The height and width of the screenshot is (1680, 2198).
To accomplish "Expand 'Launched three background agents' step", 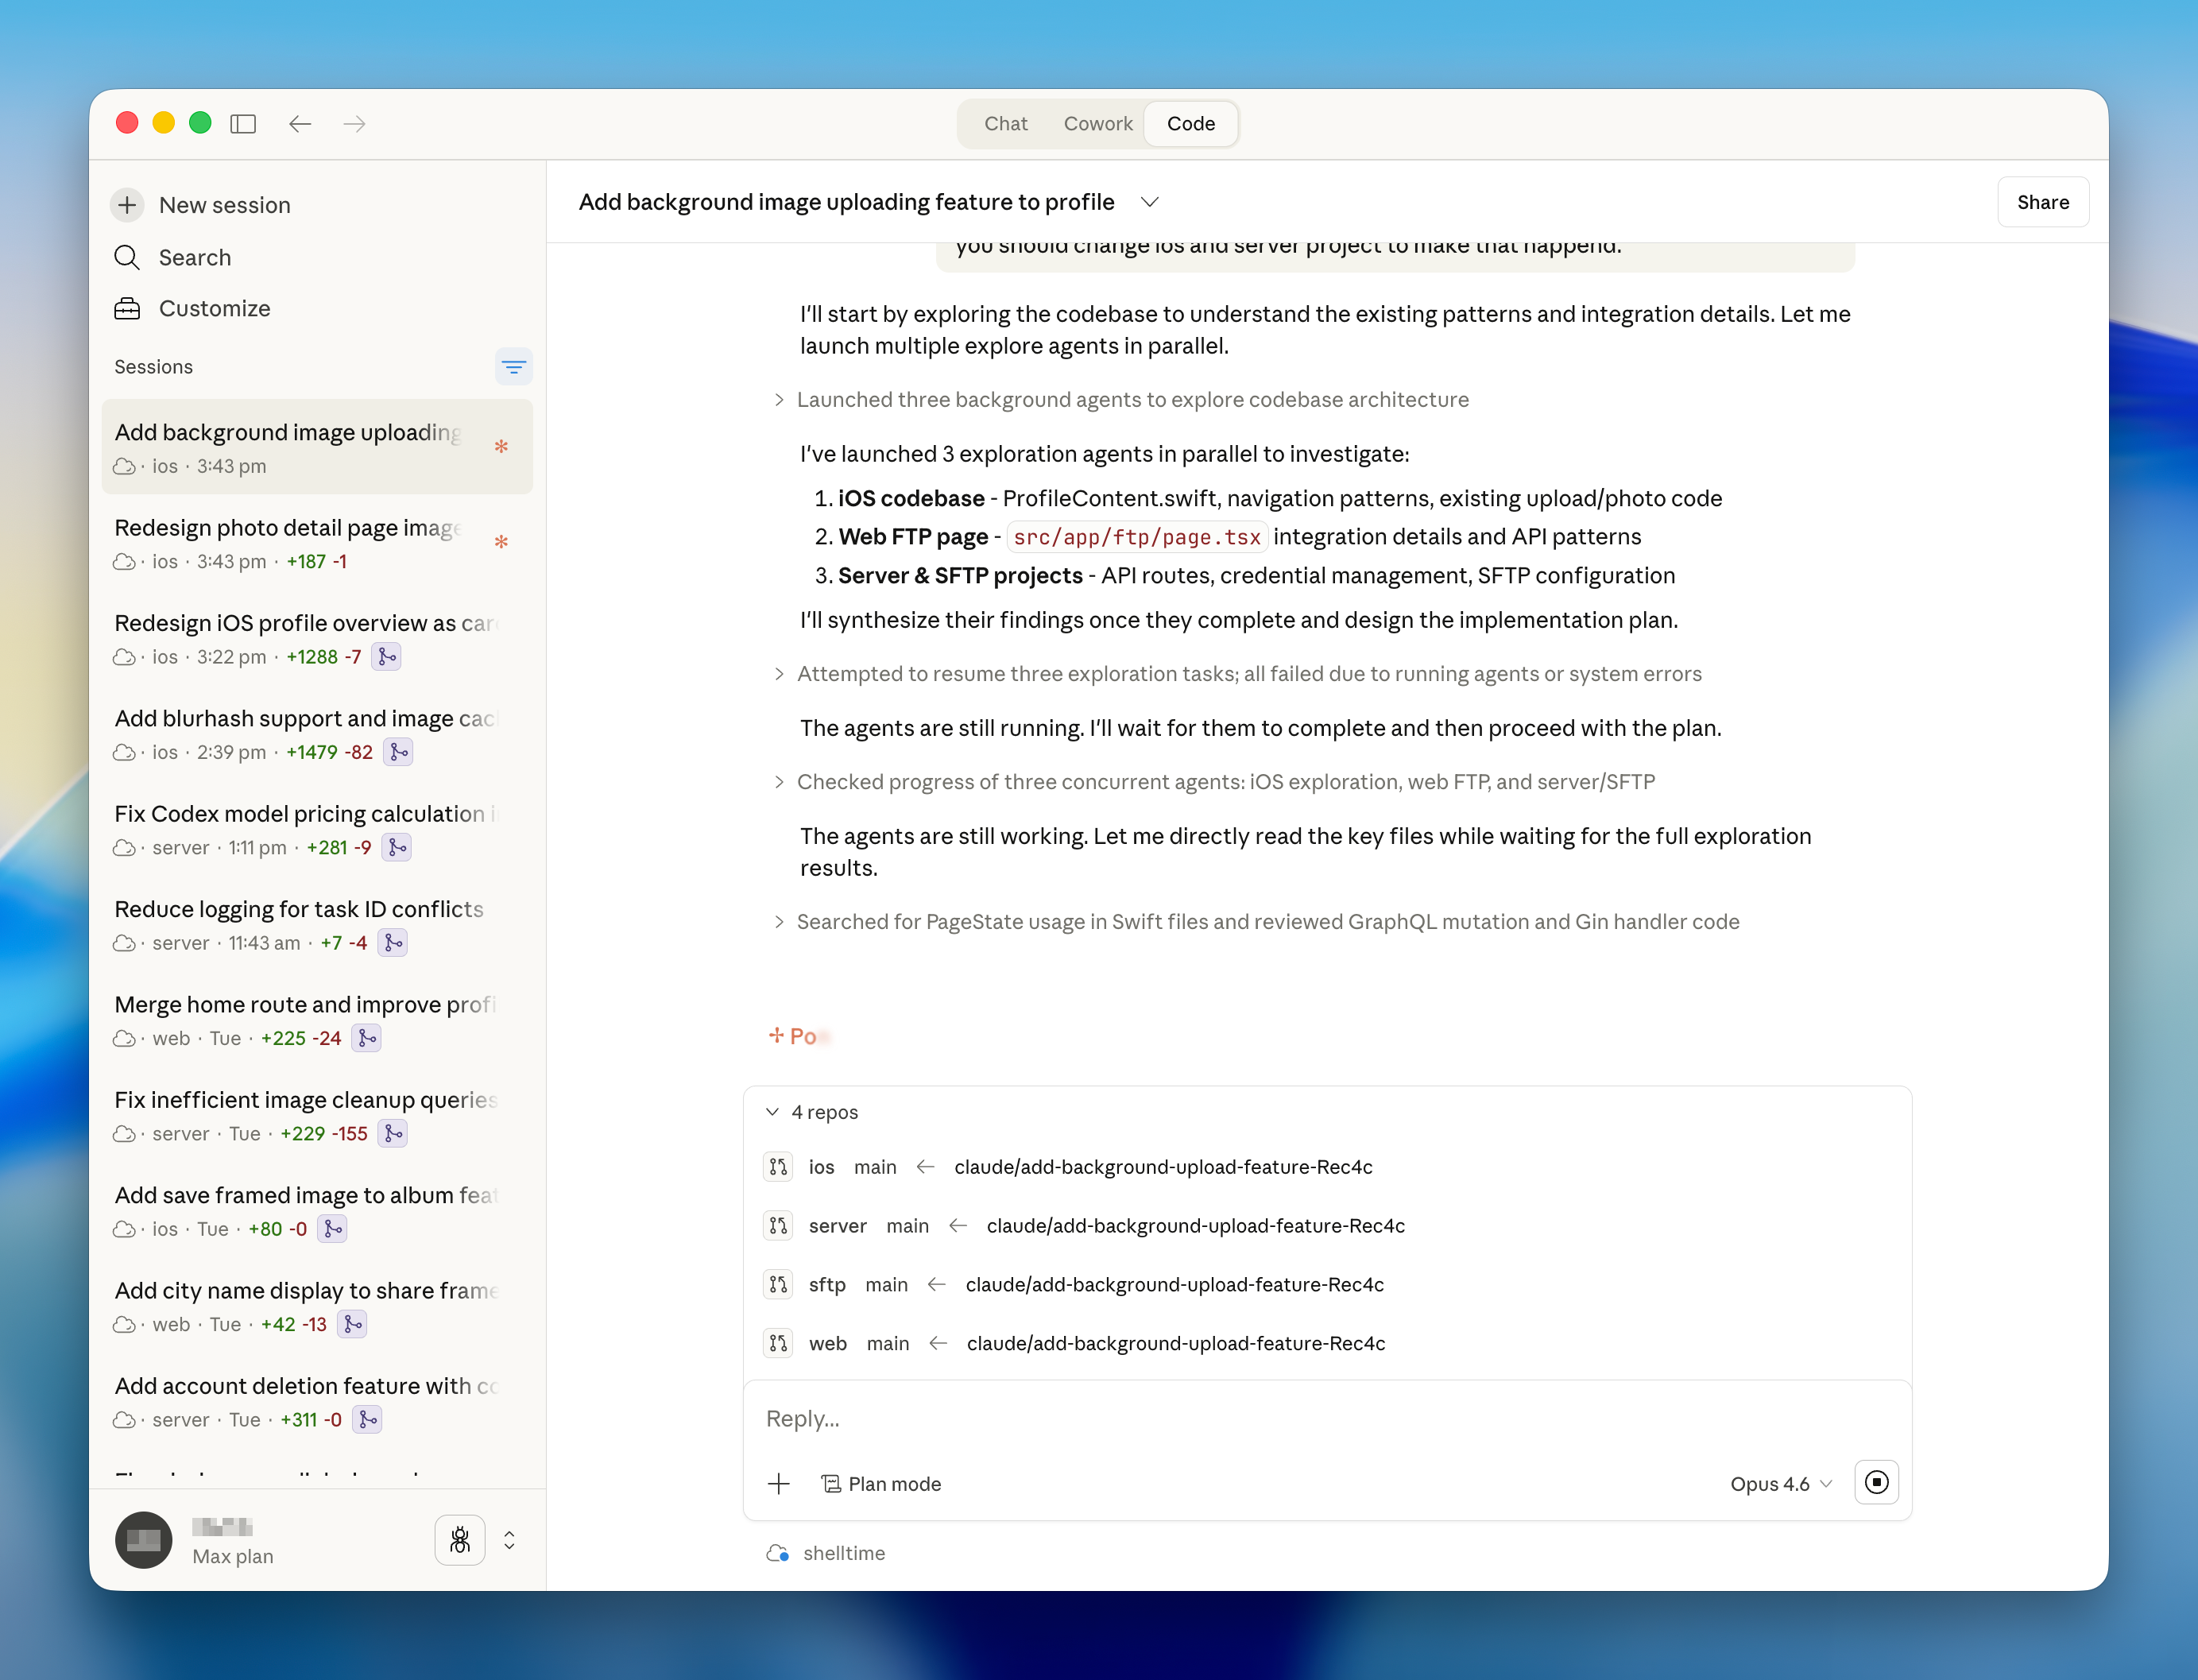I will pos(779,400).
